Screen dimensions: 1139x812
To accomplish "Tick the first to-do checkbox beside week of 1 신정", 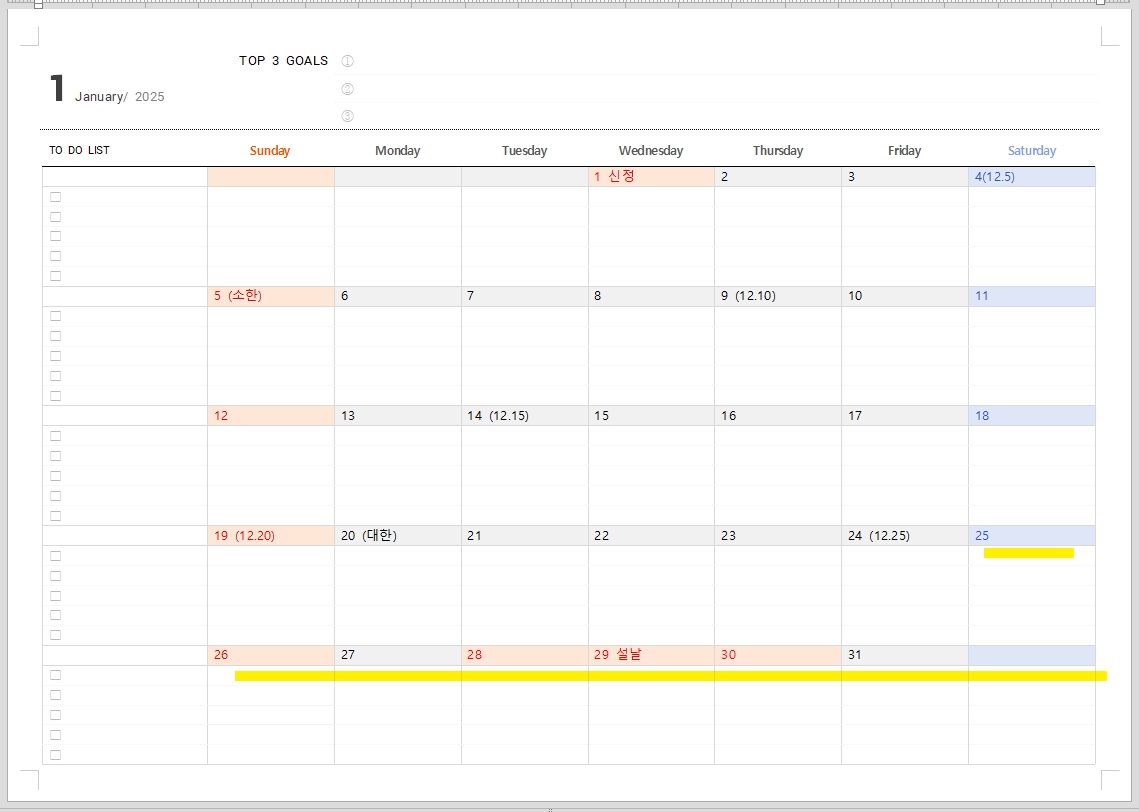I will [x=55, y=197].
